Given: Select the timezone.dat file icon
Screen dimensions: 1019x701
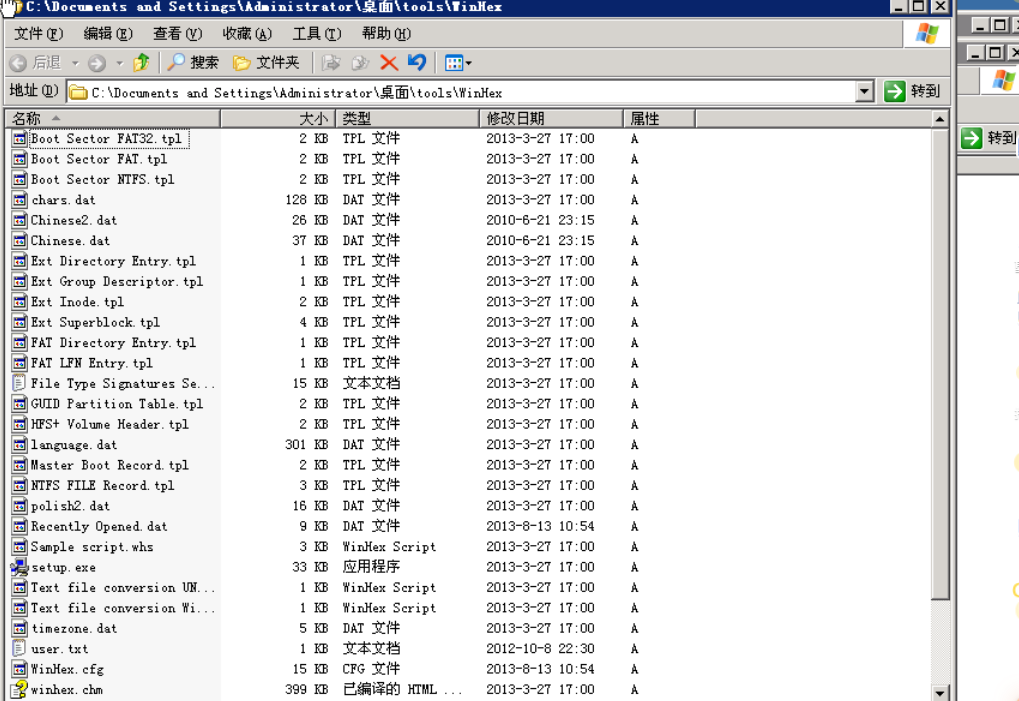Looking at the screenshot, I should coord(20,628).
